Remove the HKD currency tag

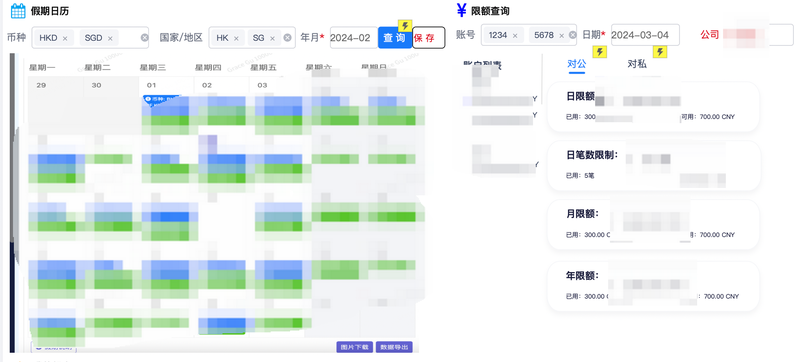click(x=65, y=38)
